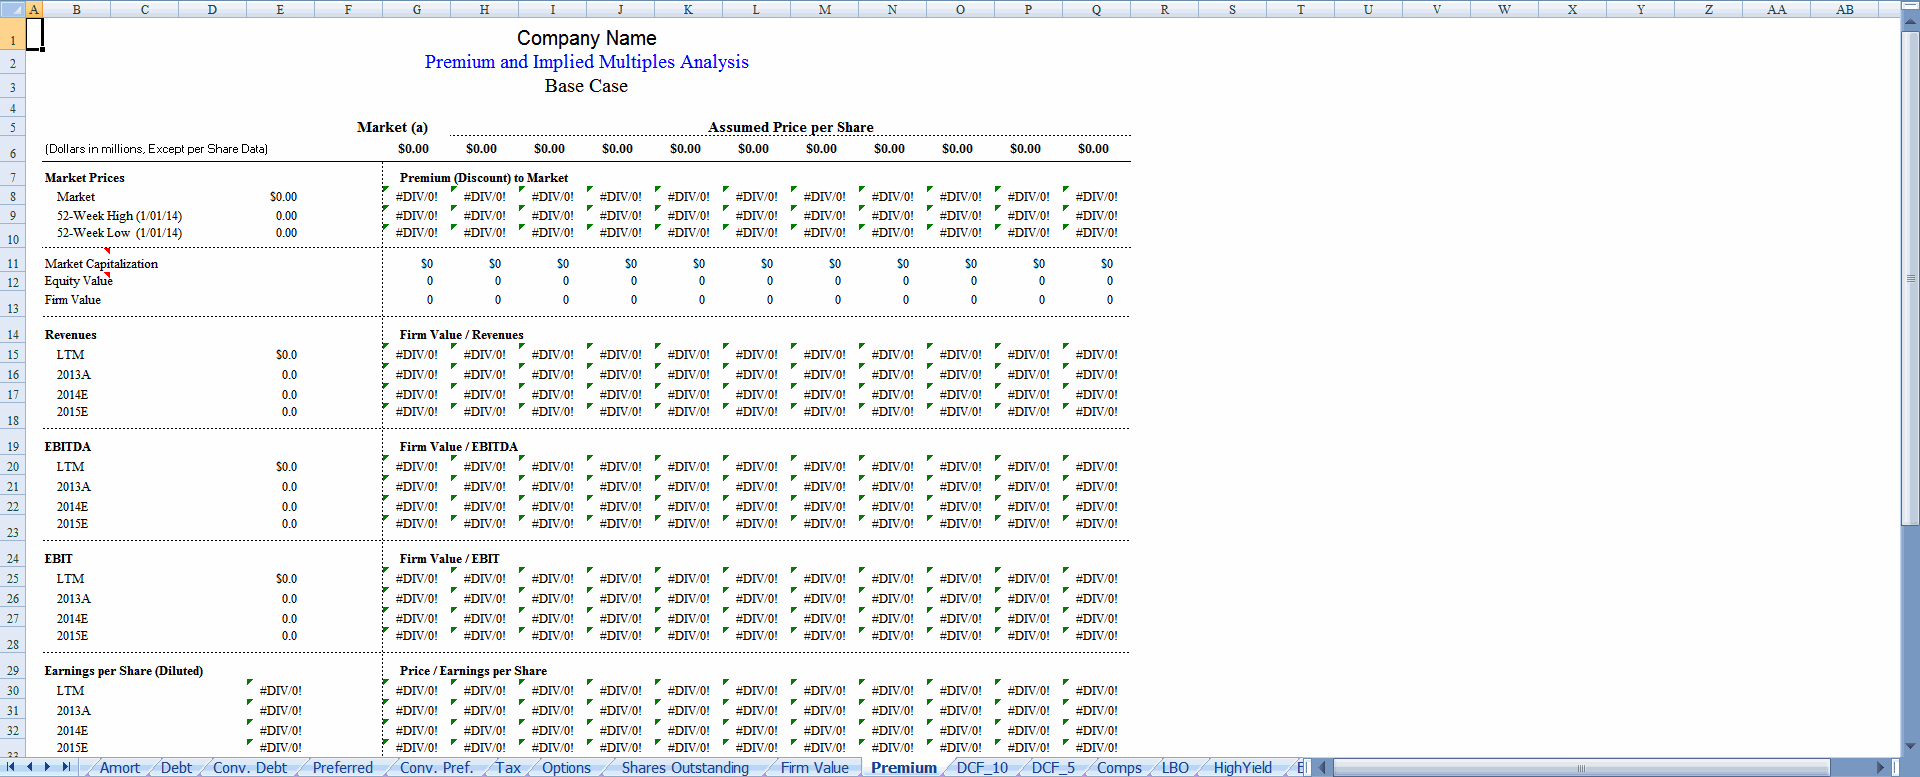Click the 52-Week High (1/01/14) label
Viewport: 1920px width, 777px height.
[x=119, y=216]
